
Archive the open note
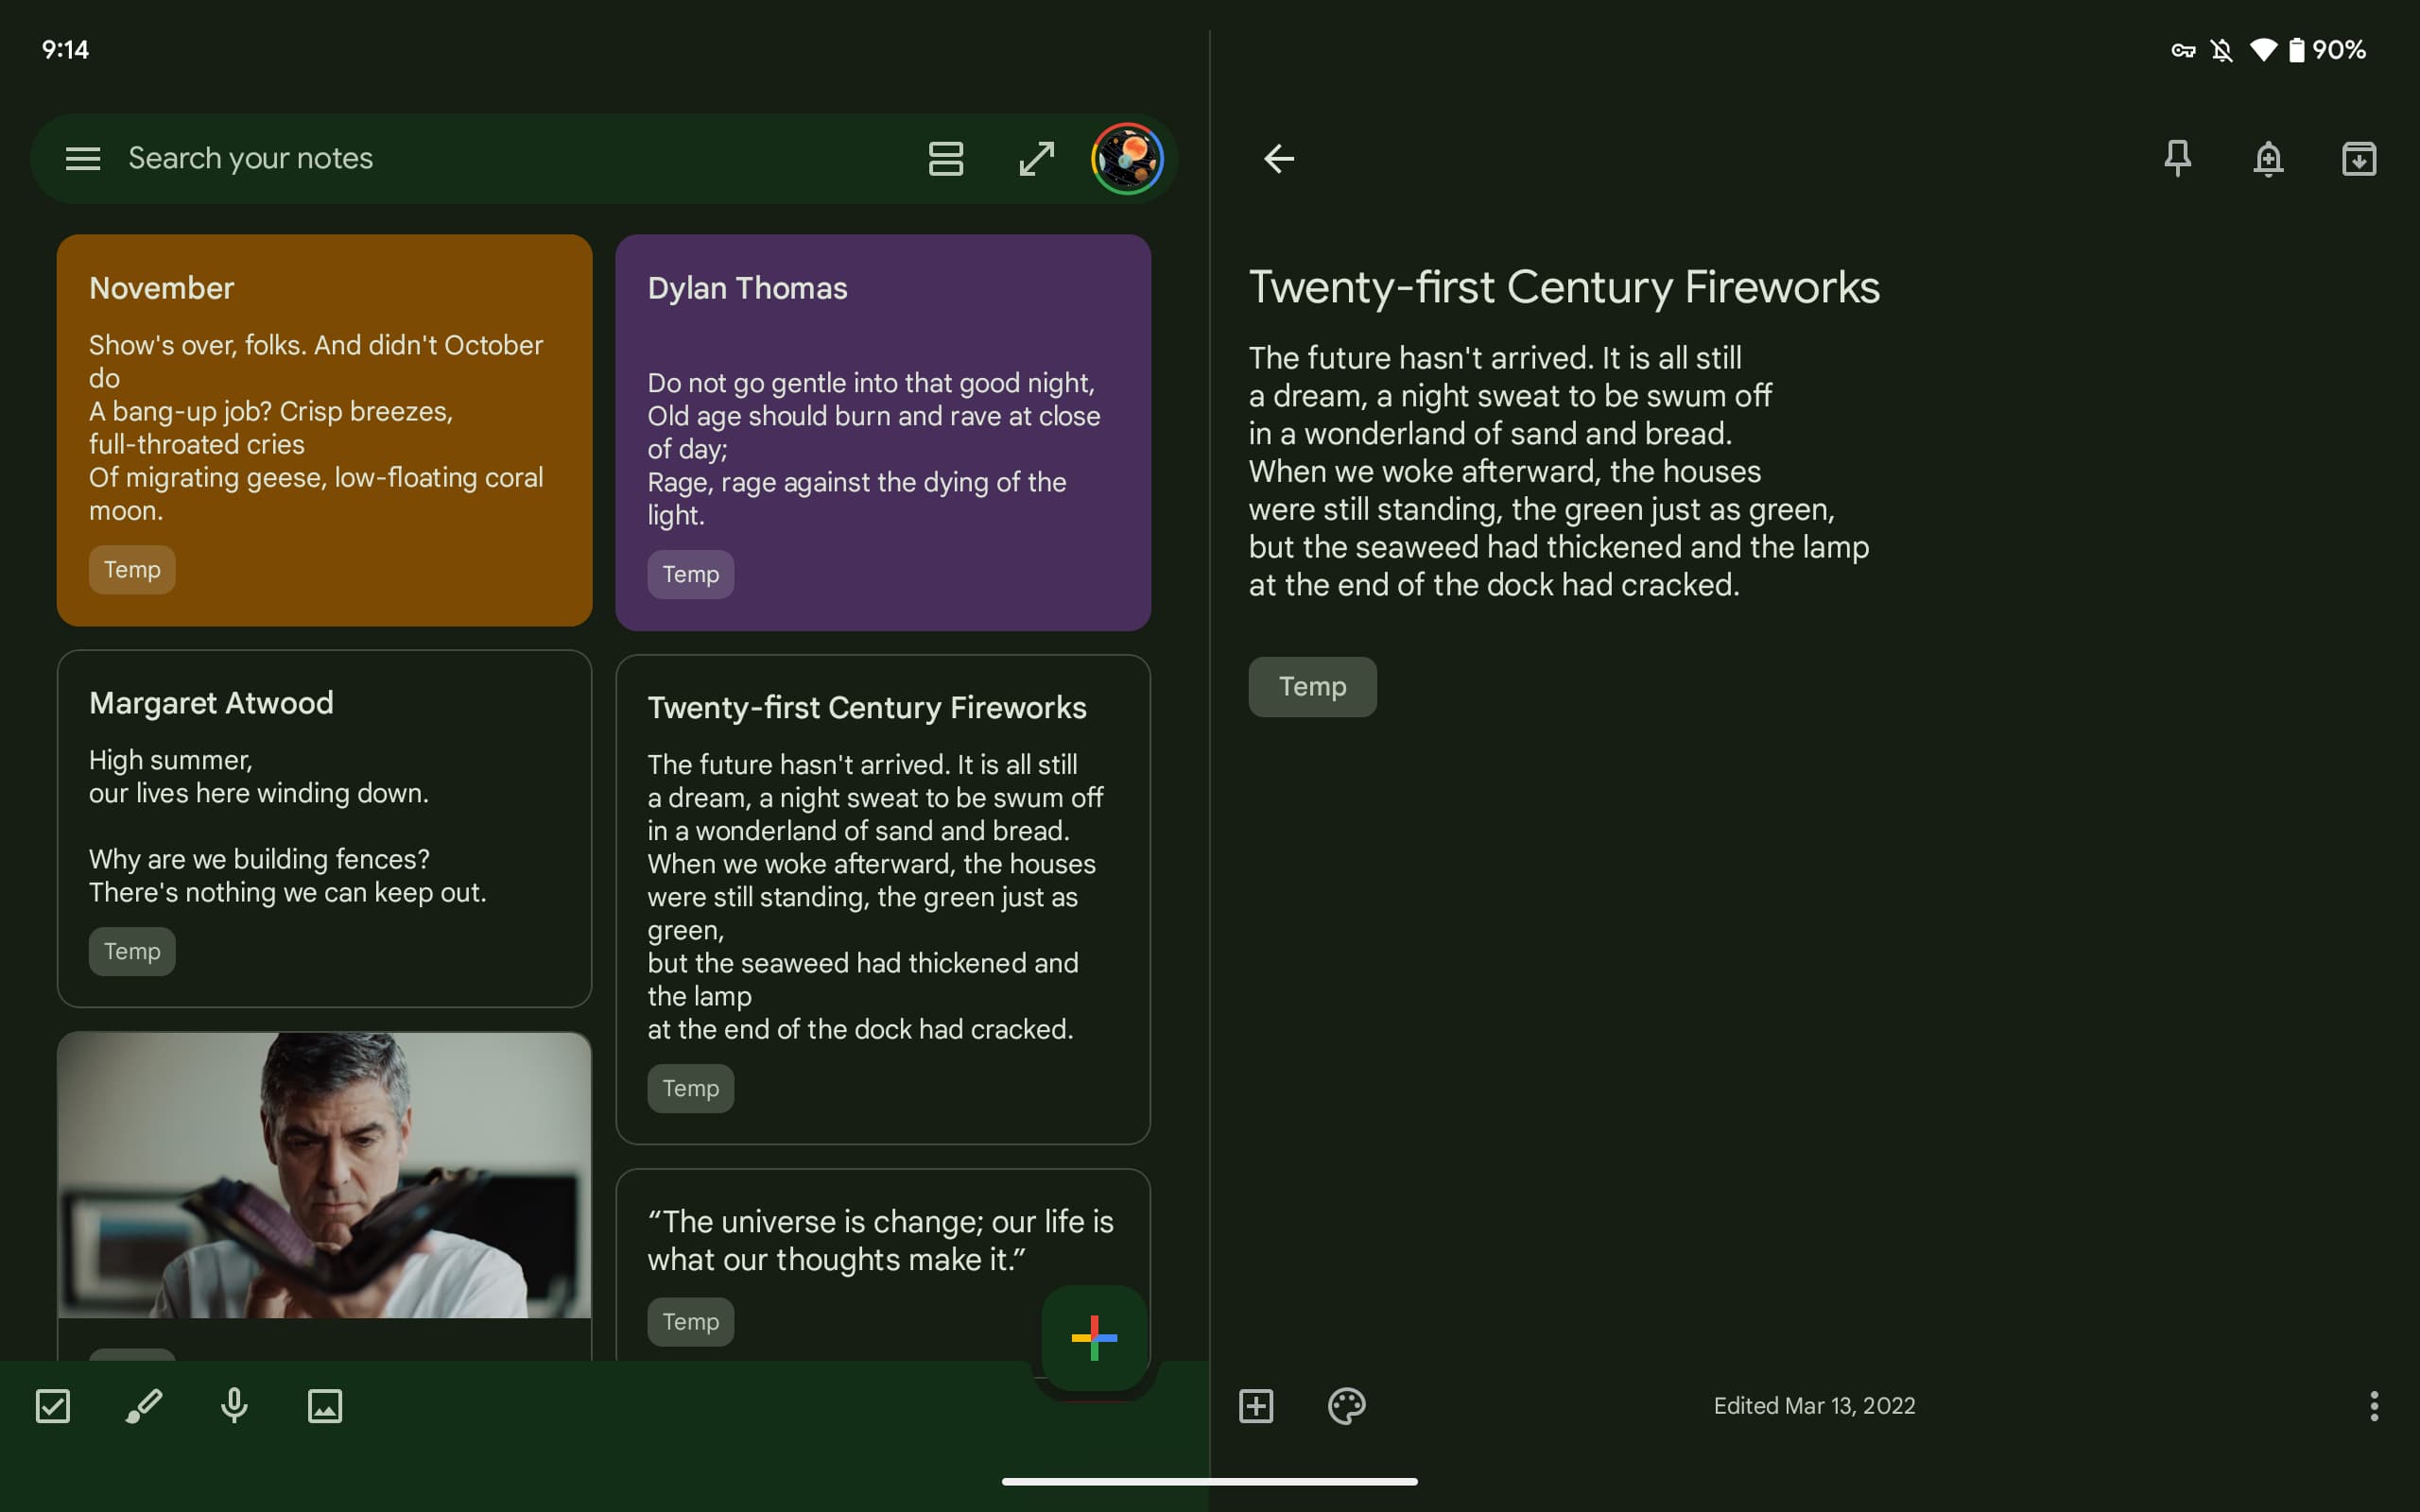click(x=2358, y=158)
